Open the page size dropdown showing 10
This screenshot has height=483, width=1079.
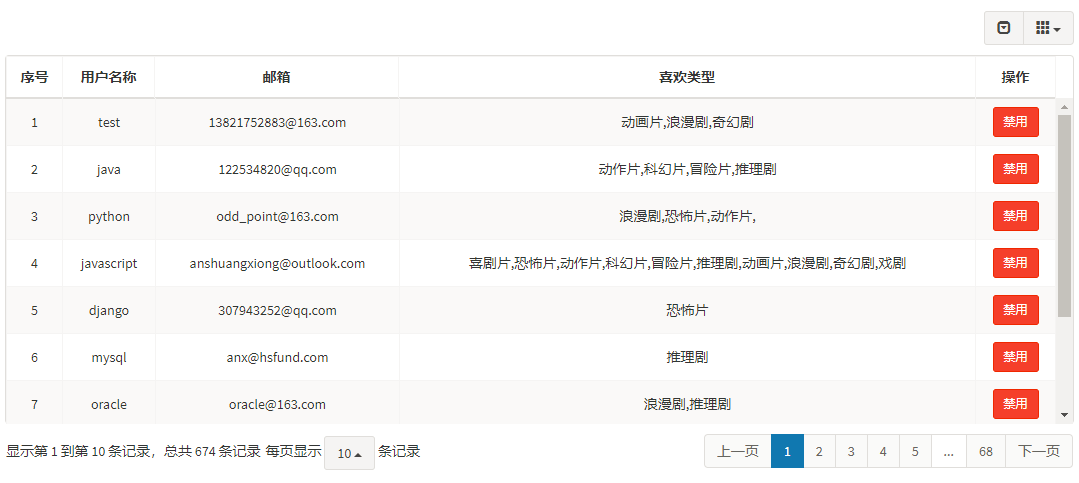pyautogui.click(x=350, y=453)
